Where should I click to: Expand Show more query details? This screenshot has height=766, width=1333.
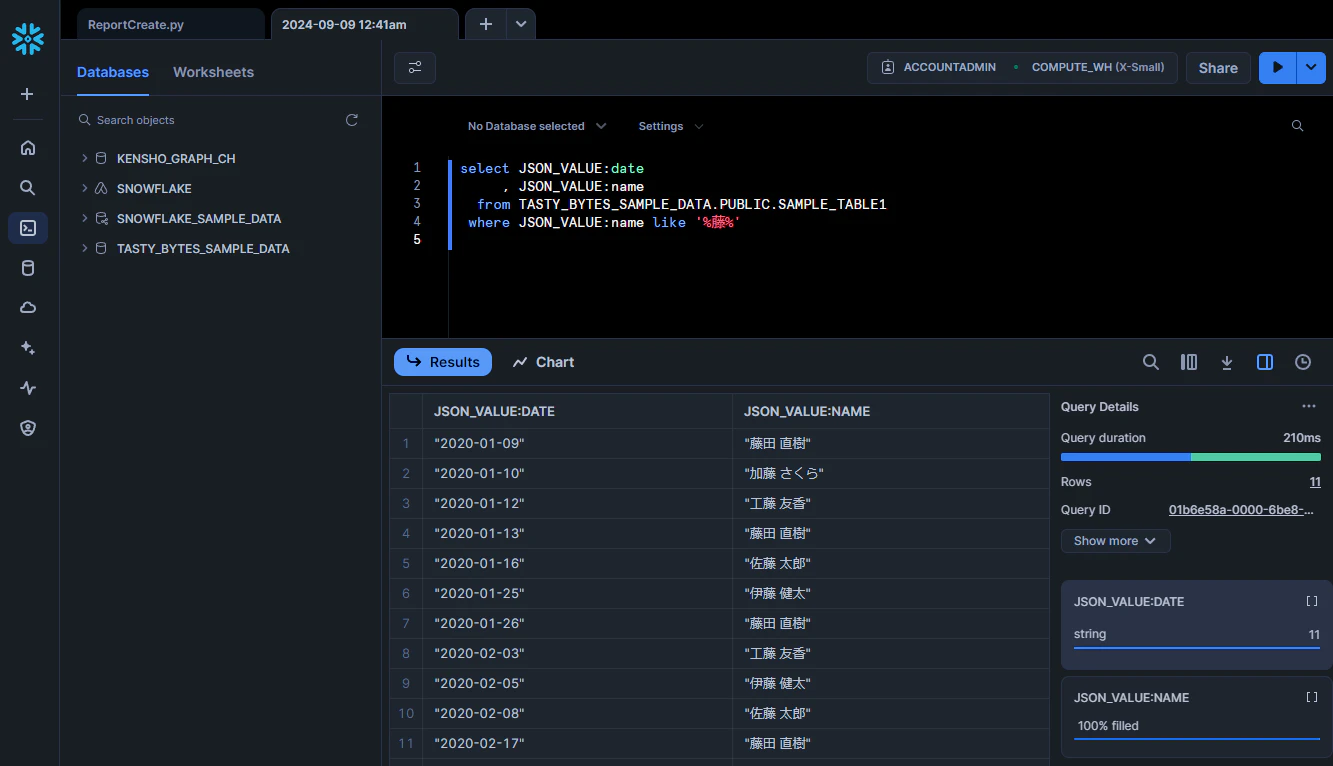(x=1115, y=541)
